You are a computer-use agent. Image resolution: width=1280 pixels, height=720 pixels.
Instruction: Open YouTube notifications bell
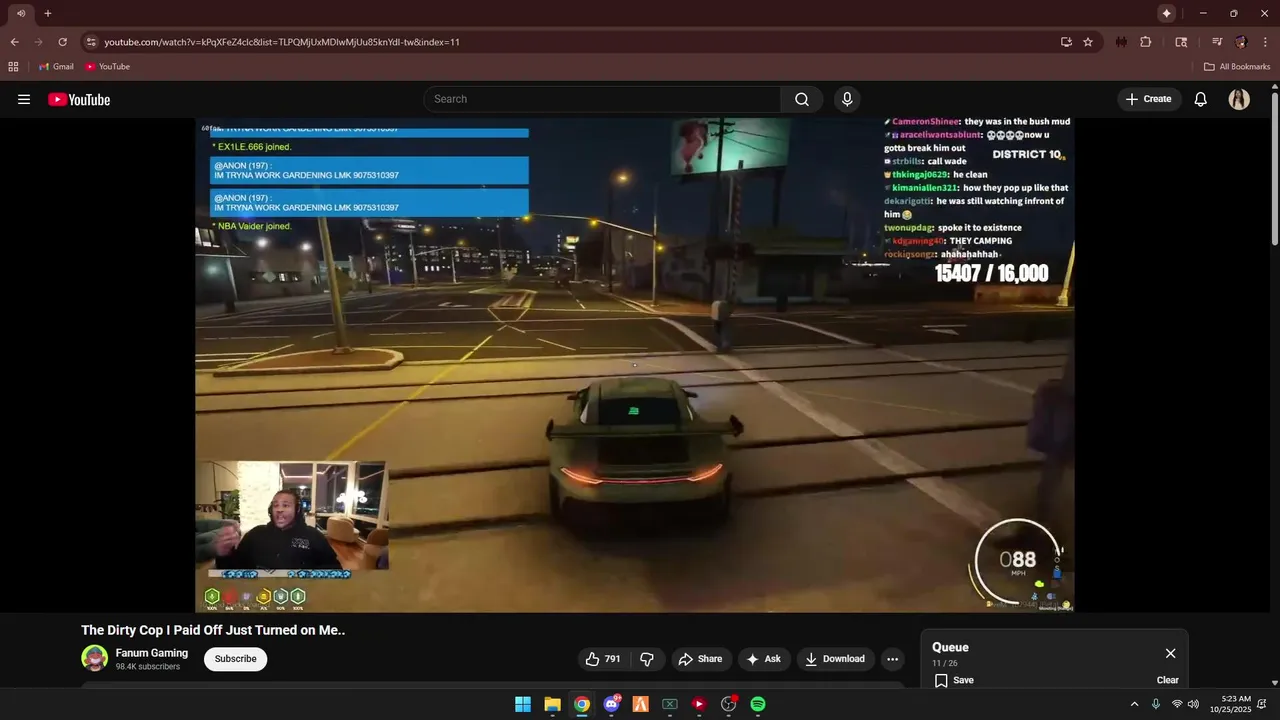point(1201,99)
